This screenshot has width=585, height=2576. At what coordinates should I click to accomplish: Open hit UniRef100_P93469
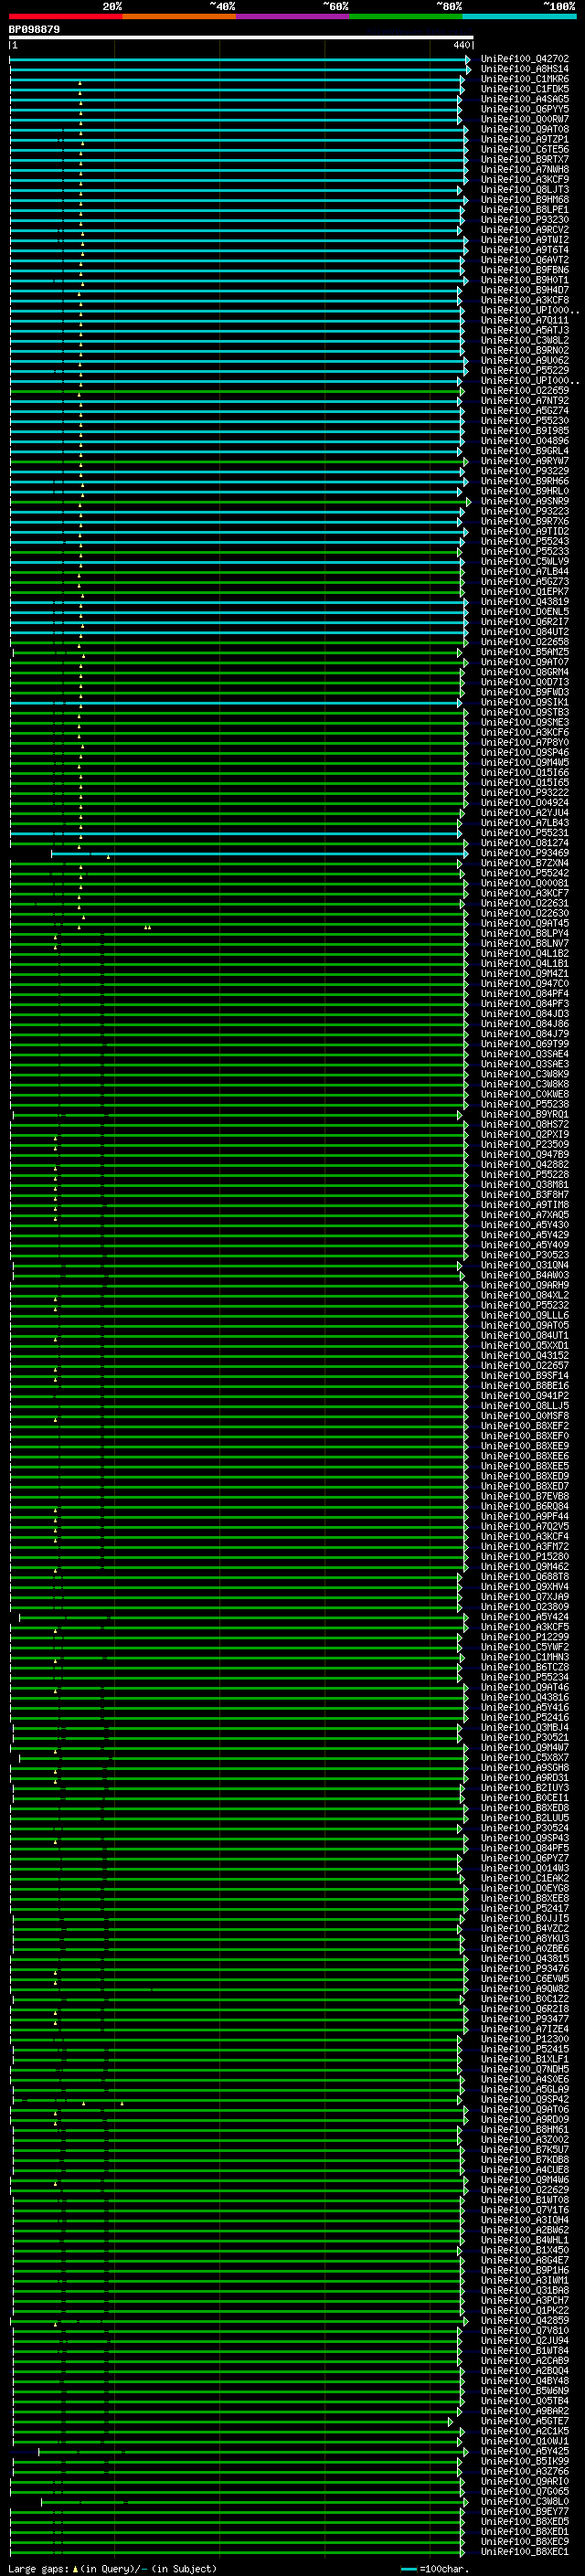pos(525,853)
